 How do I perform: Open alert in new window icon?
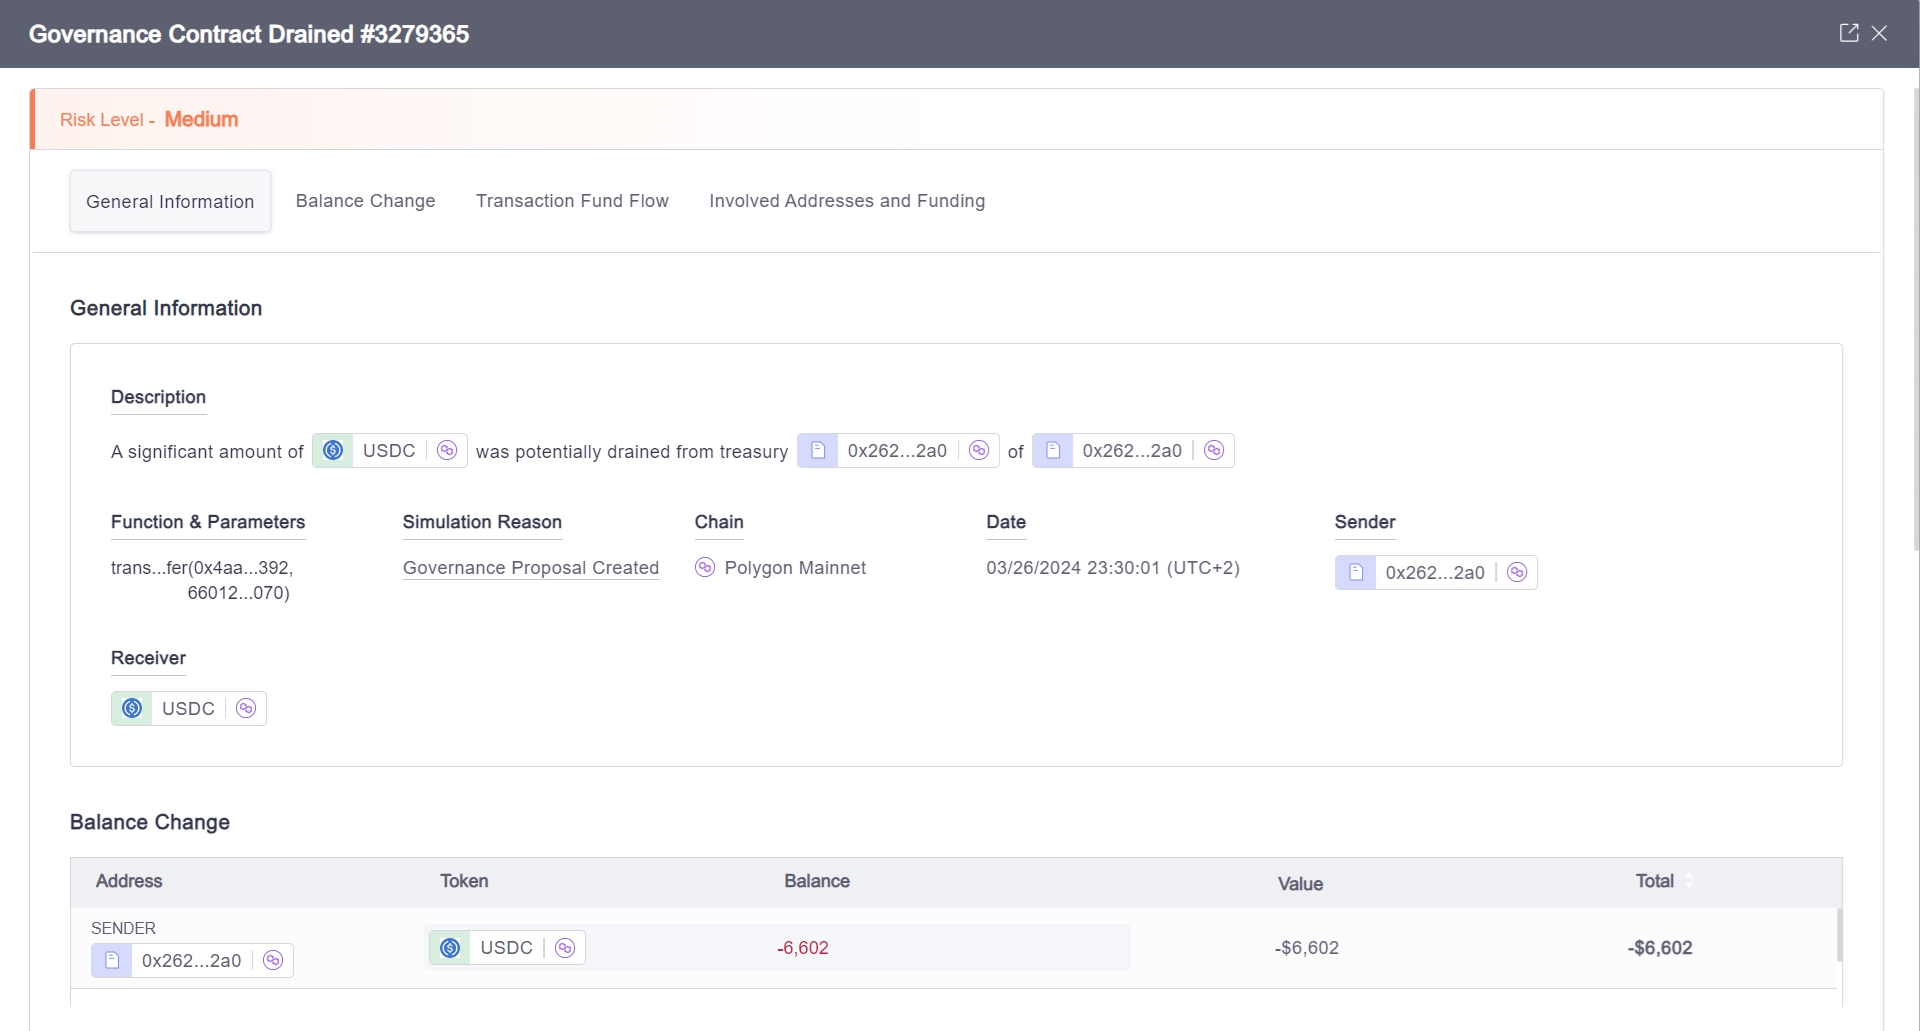[x=1849, y=33]
